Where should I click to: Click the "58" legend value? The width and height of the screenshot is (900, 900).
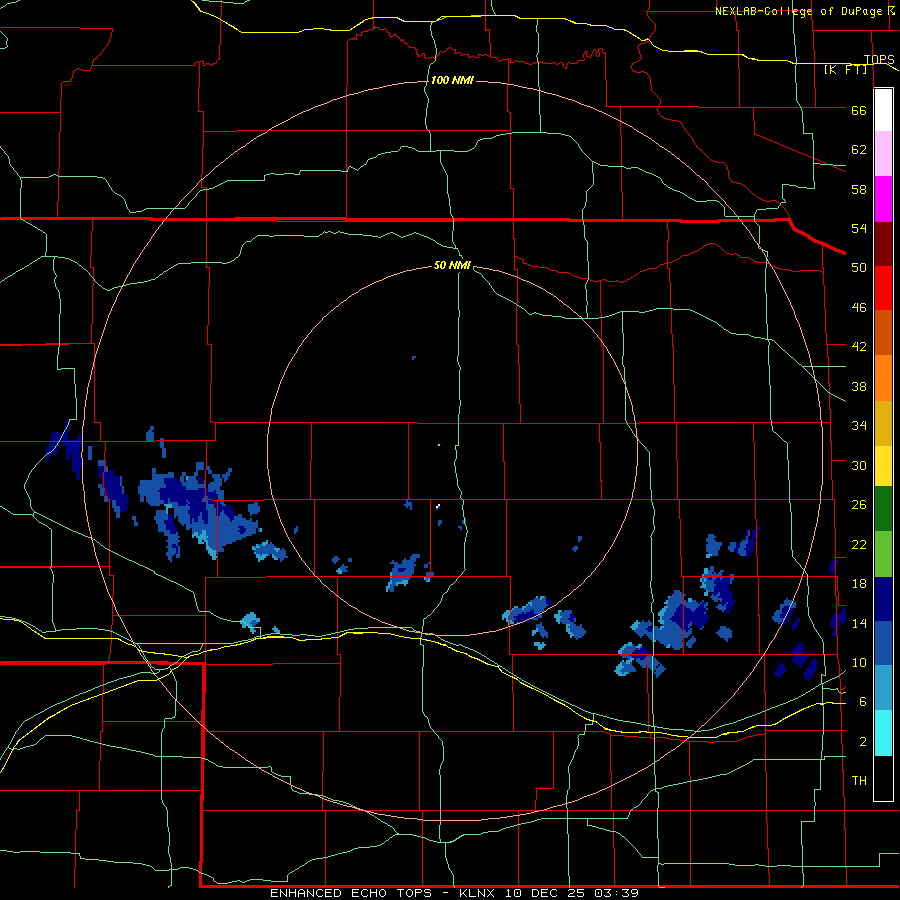[859, 189]
